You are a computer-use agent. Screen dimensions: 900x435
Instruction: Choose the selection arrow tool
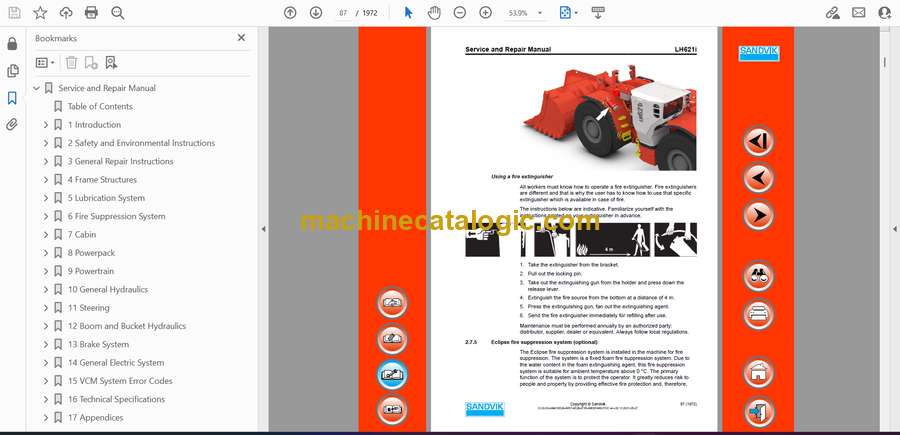(408, 13)
